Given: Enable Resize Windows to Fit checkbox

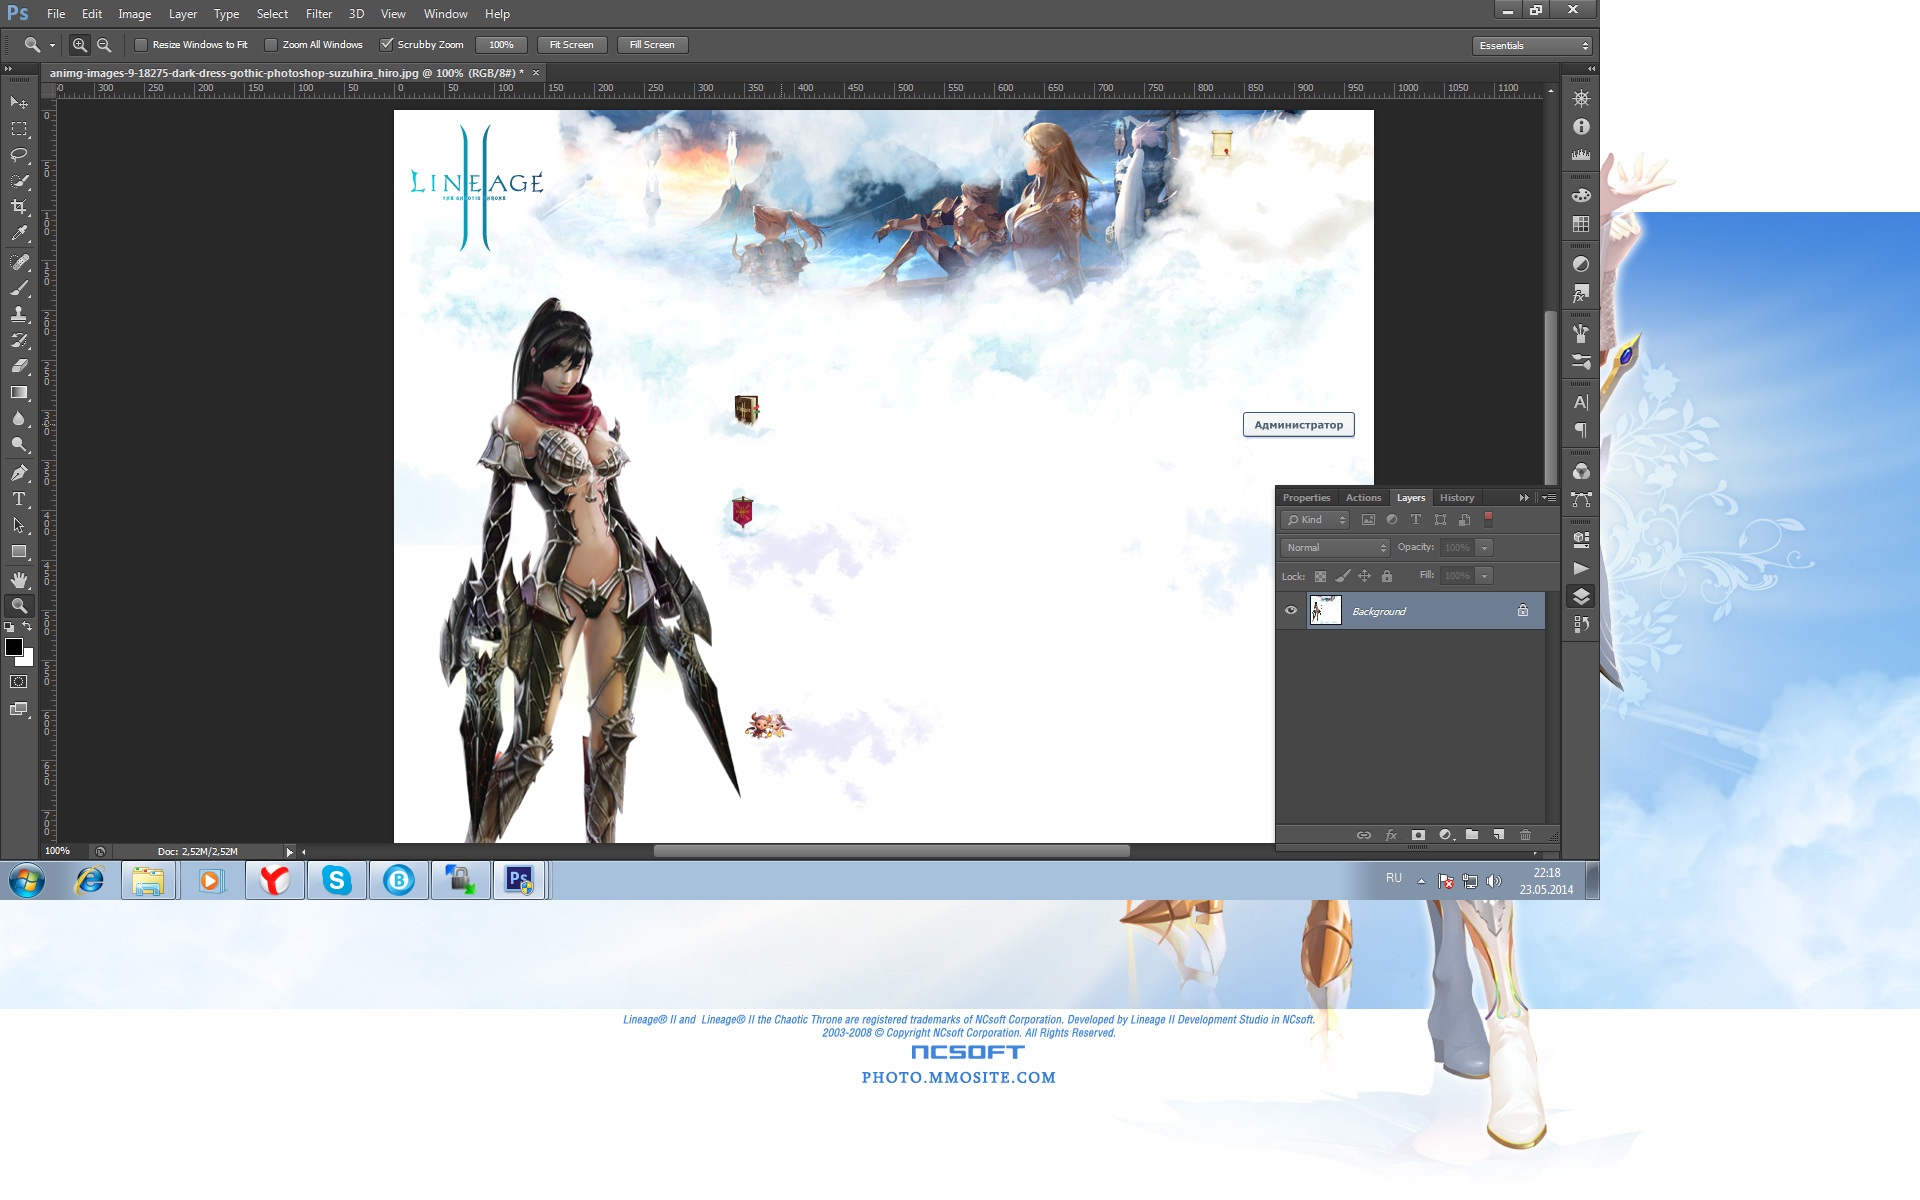Looking at the screenshot, I should click(x=141, y=45).
